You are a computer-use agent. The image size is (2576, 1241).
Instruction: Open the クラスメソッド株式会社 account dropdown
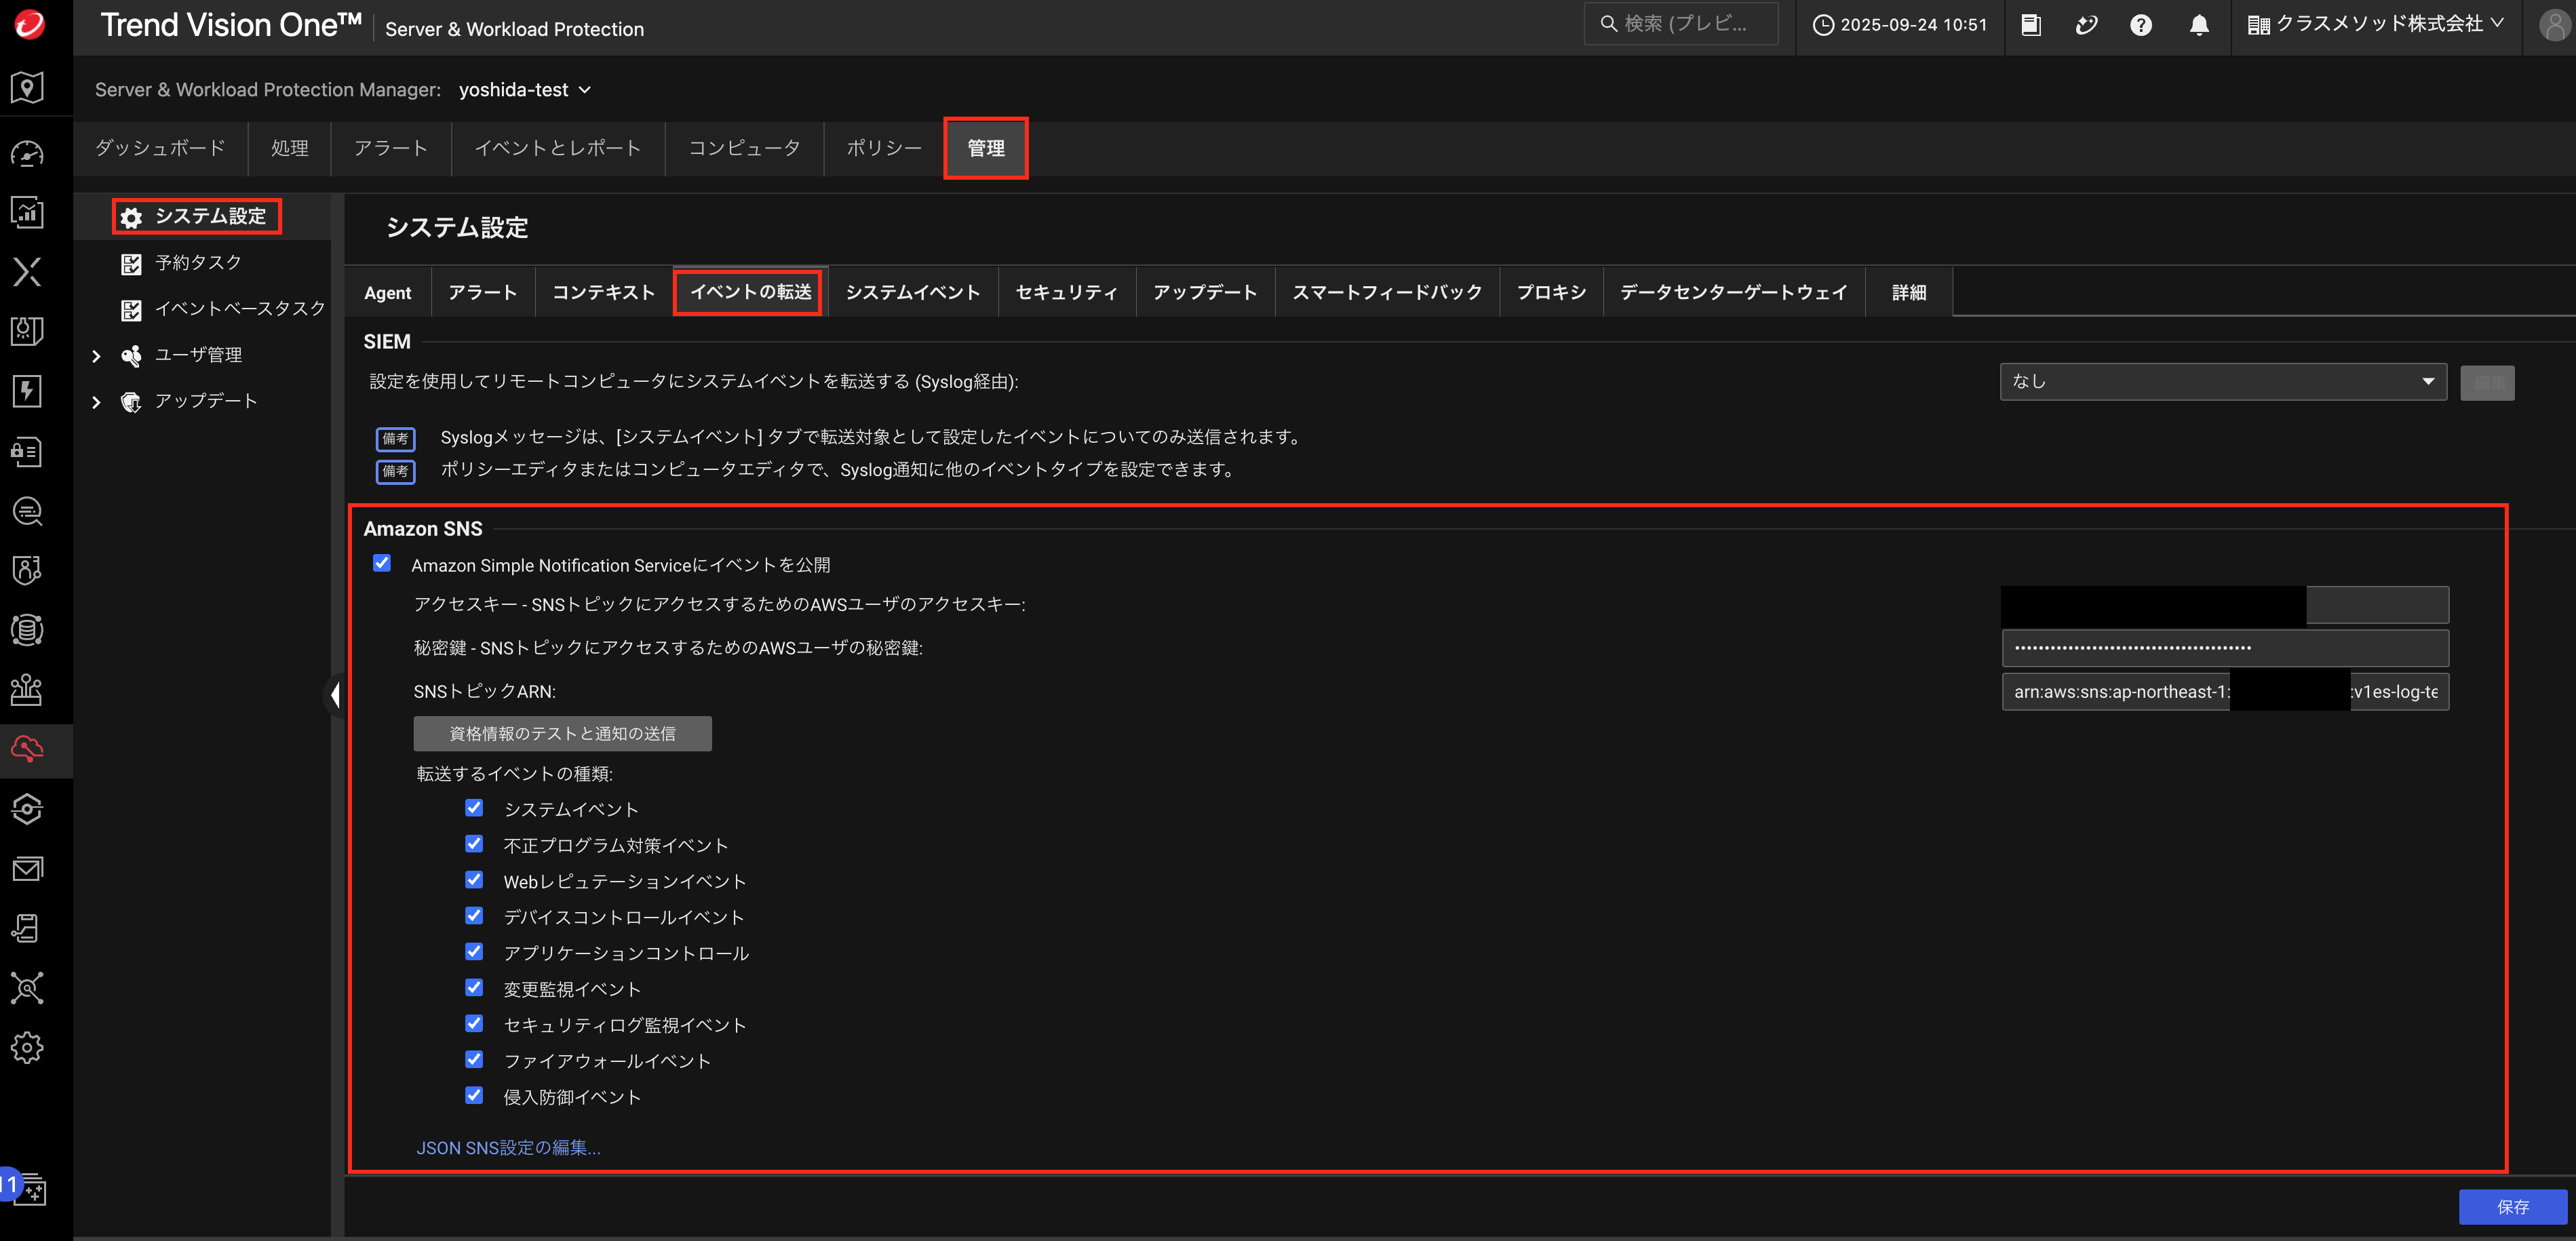click(2375, 25)
